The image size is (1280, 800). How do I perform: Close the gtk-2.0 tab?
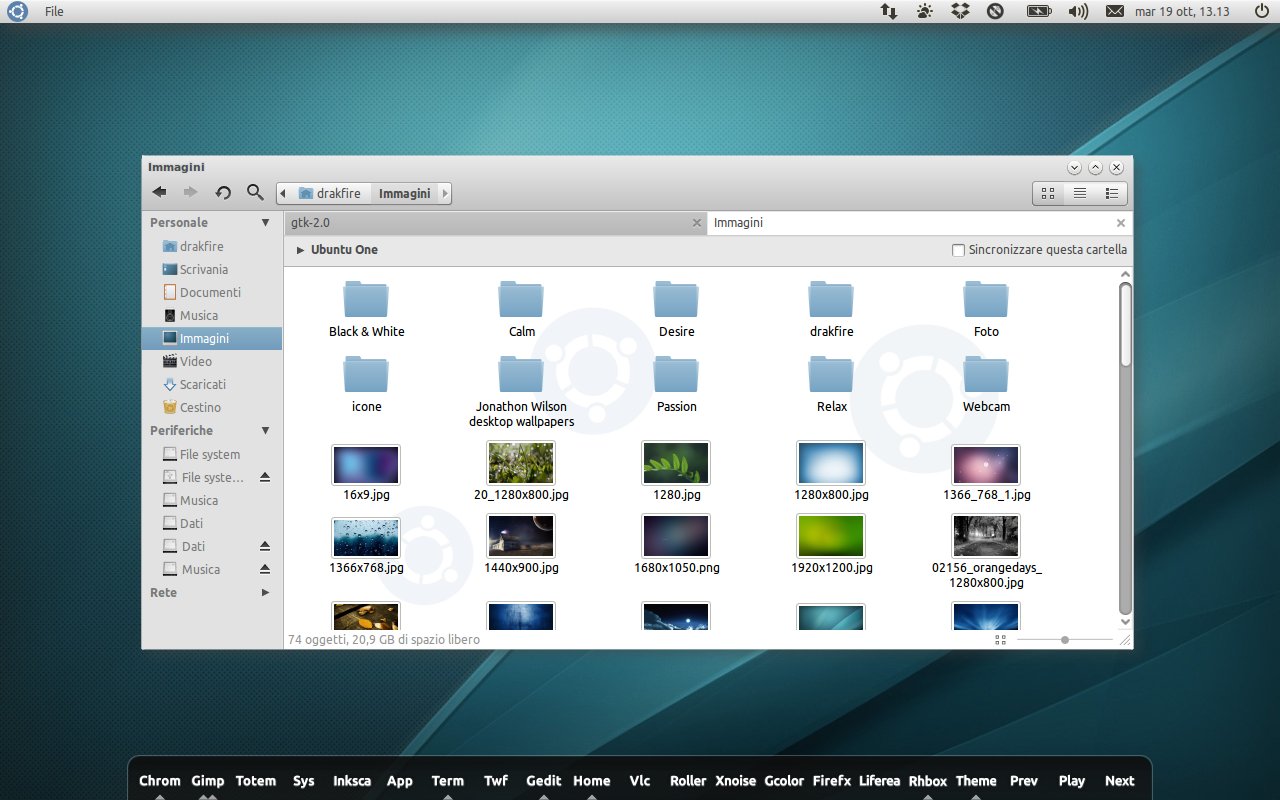pyautogui.click(x=697, y=223)
